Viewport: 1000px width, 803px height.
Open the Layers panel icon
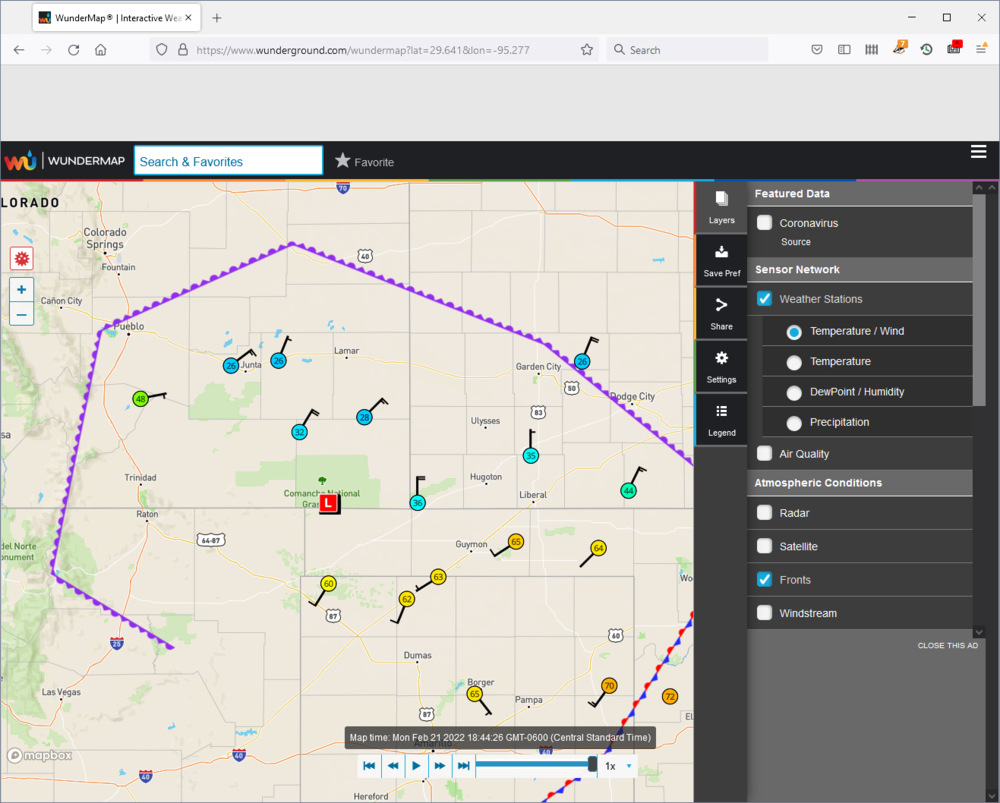tap(721, 206)
